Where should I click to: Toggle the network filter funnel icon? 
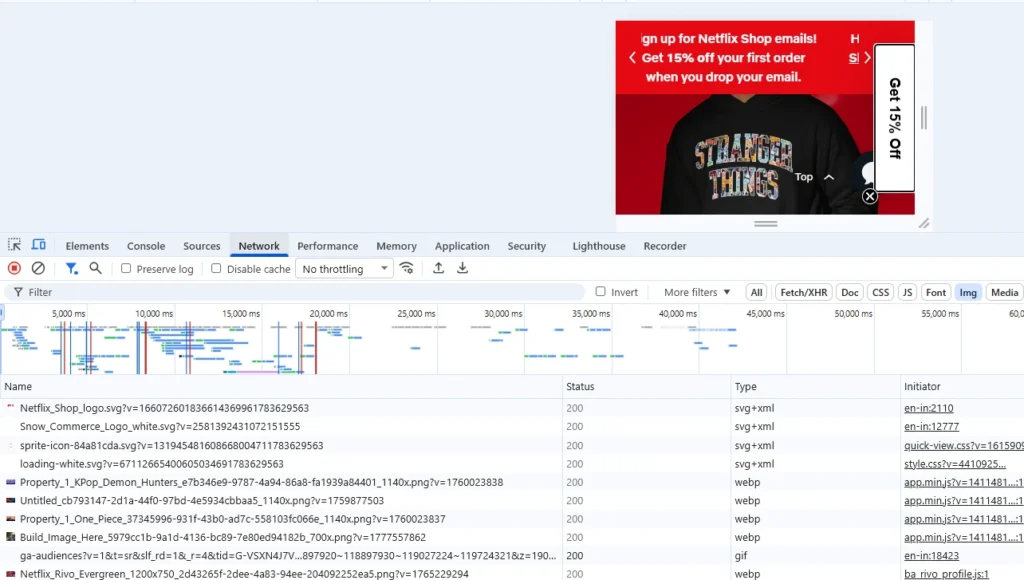tap(72, 268)
